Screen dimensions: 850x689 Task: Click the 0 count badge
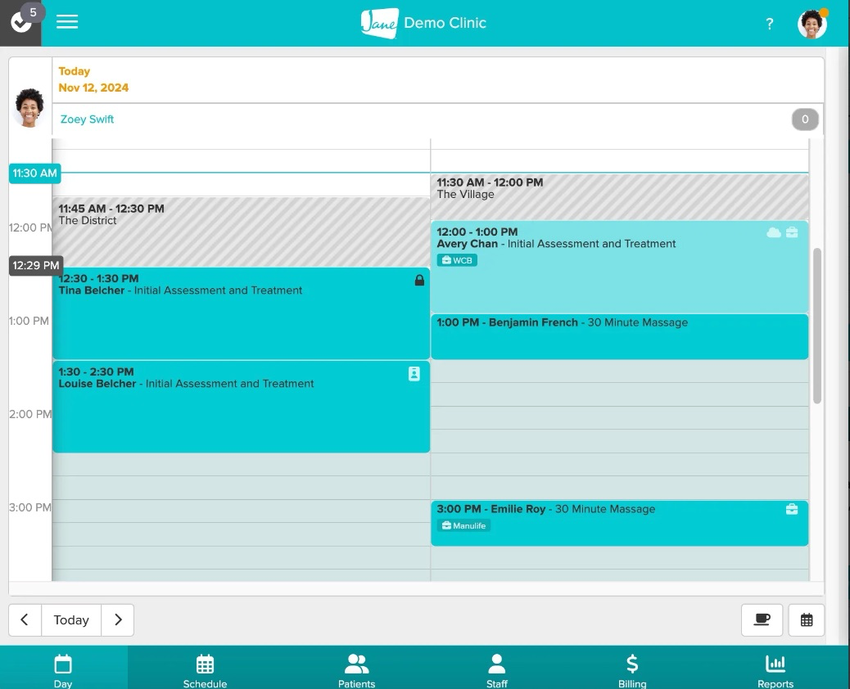click(805, 119)
